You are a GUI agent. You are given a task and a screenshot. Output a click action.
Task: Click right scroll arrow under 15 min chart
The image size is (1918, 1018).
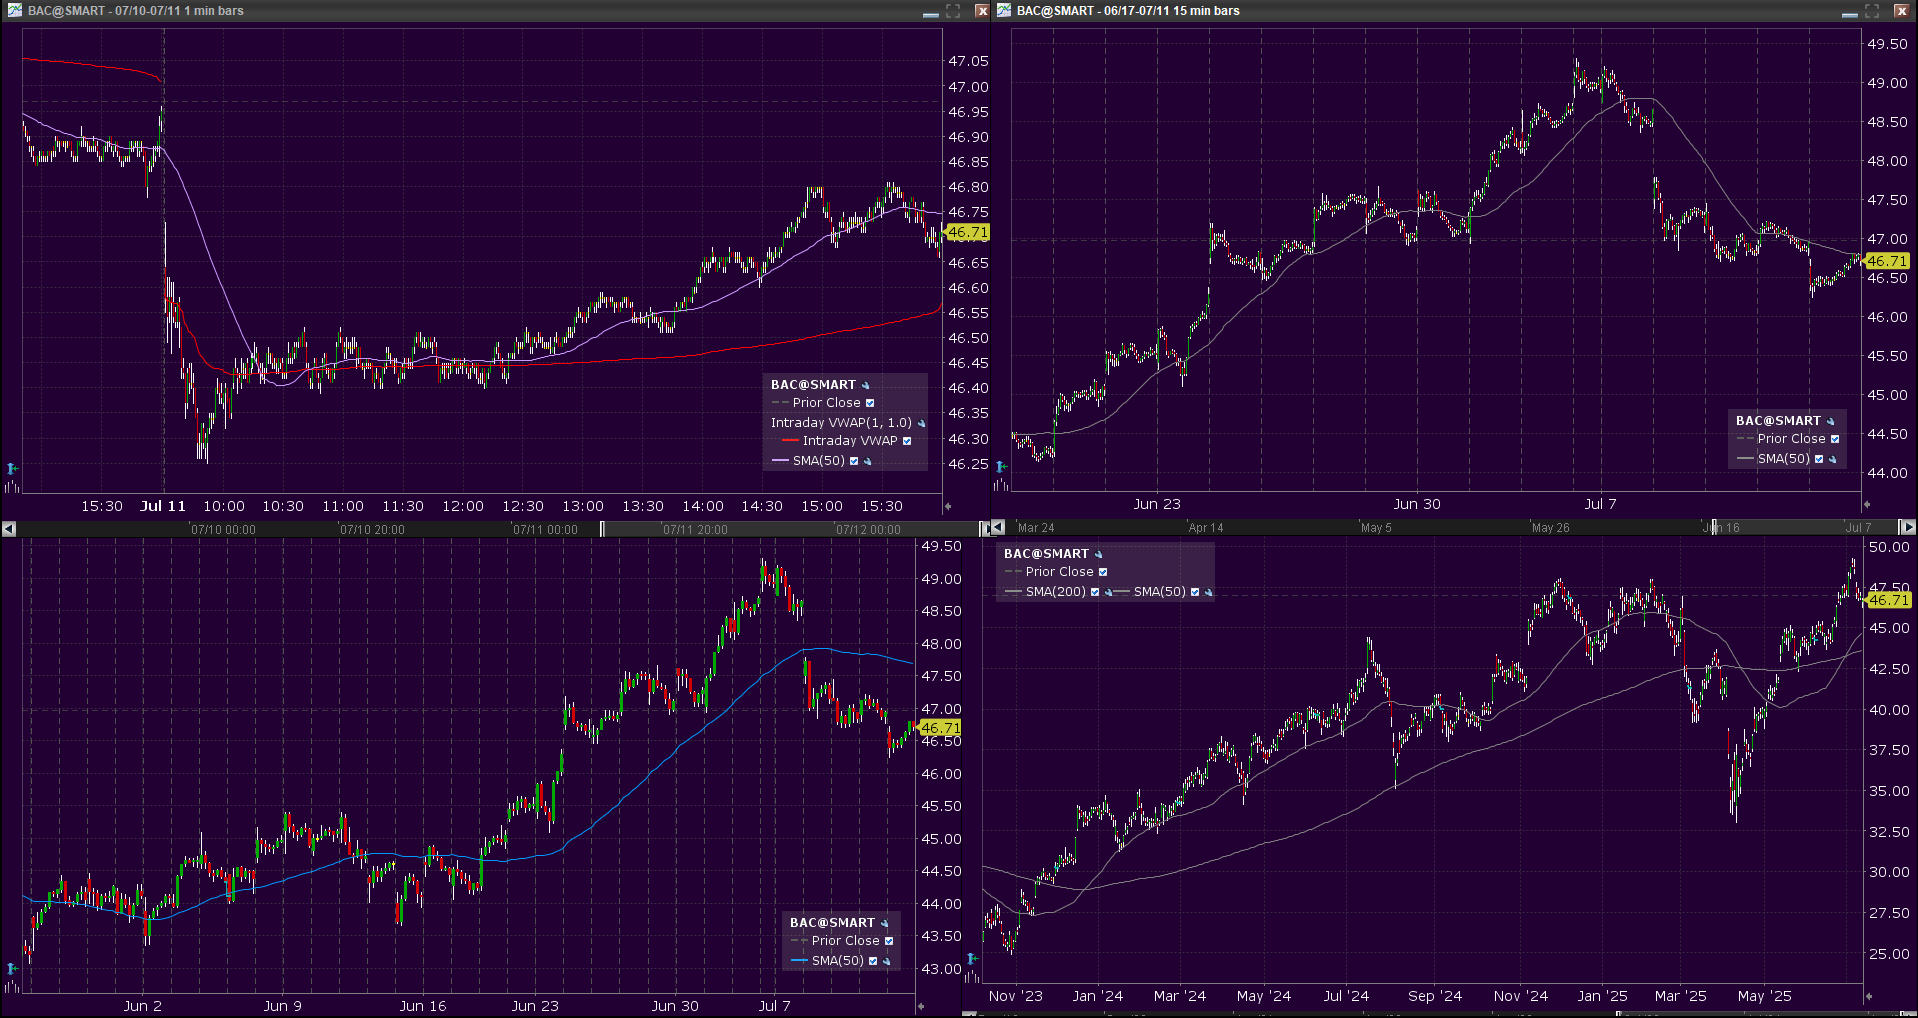1907,527
